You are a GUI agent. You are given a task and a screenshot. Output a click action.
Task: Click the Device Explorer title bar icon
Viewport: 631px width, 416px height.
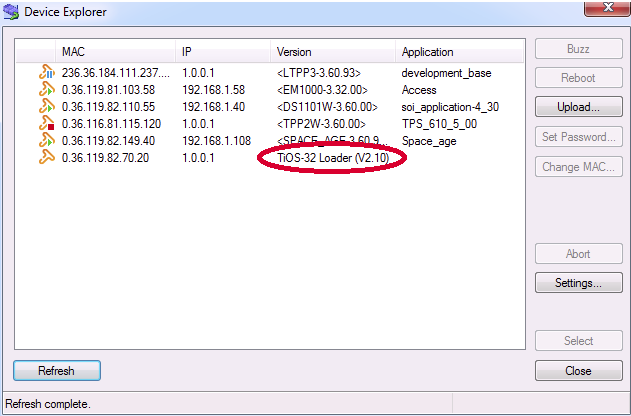[x=13, y=12]
